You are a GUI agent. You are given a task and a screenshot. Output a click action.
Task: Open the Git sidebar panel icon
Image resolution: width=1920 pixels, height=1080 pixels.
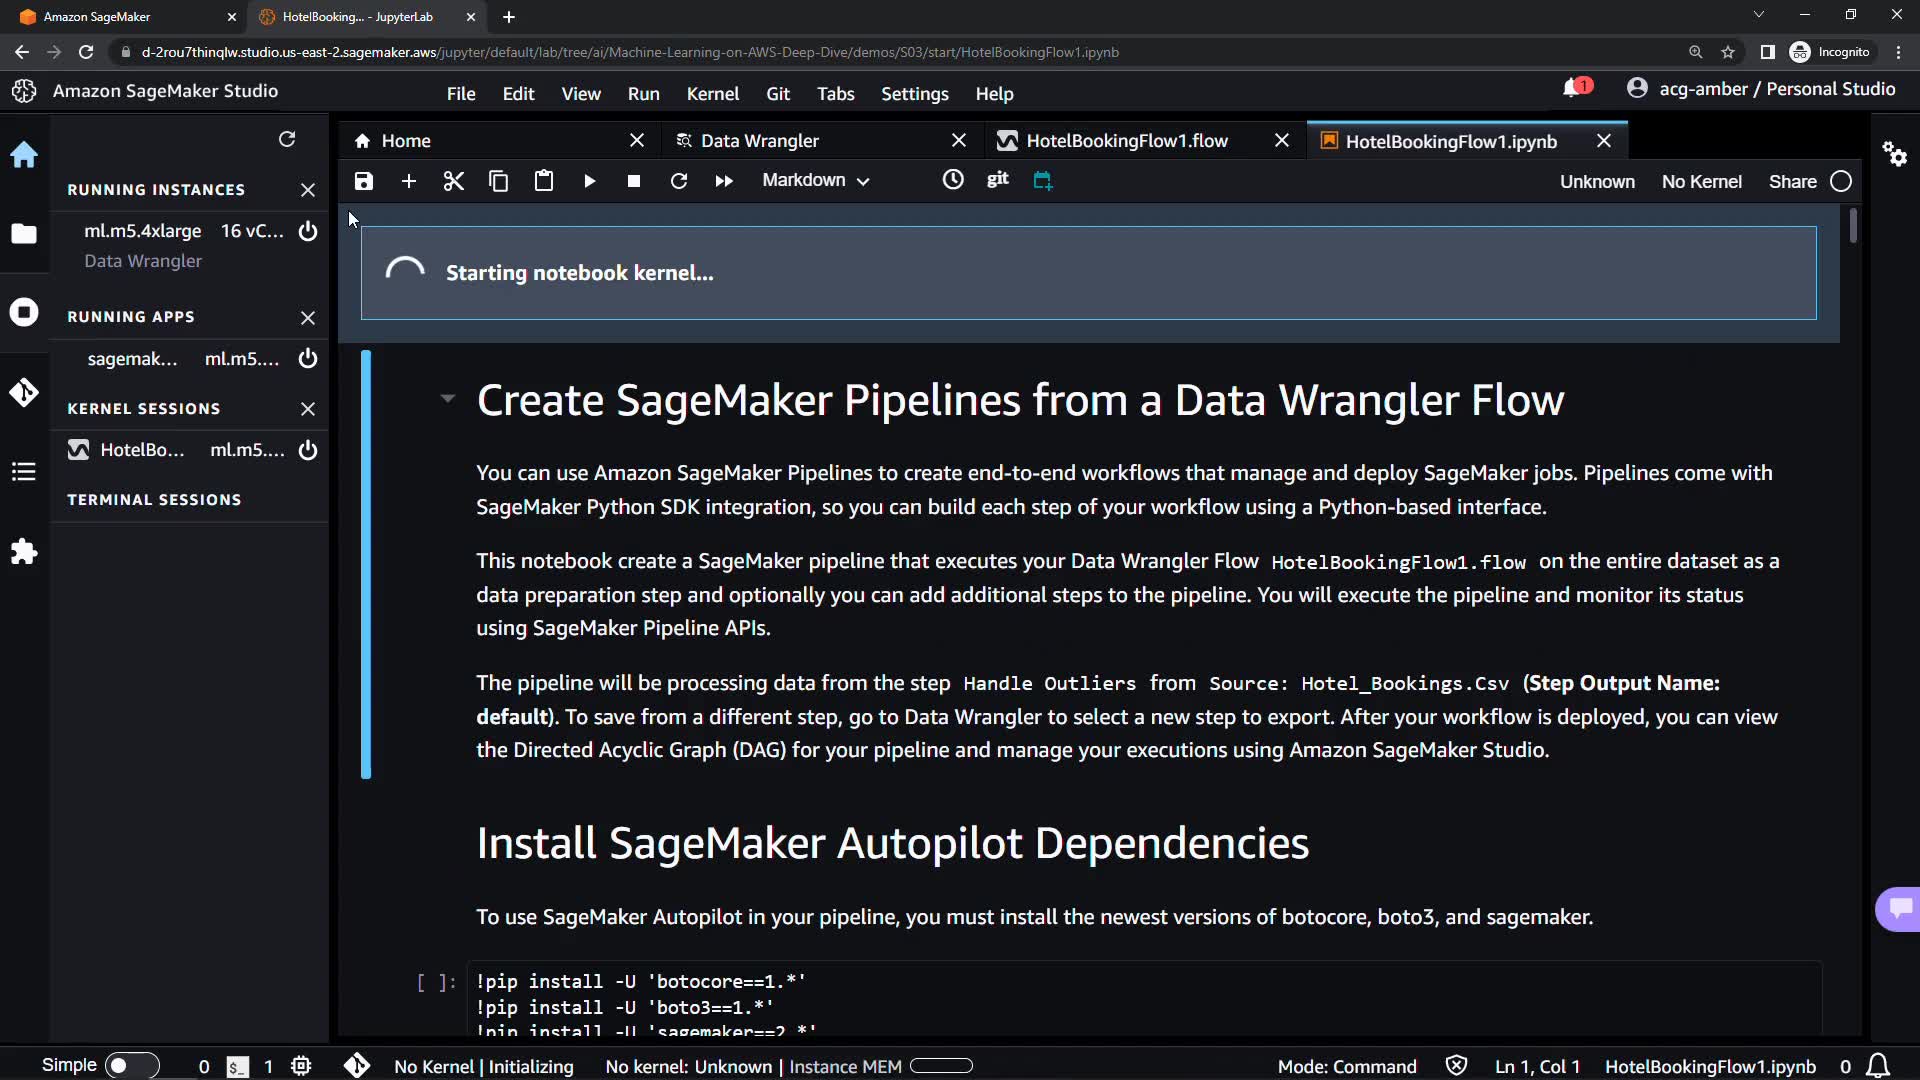24,392
